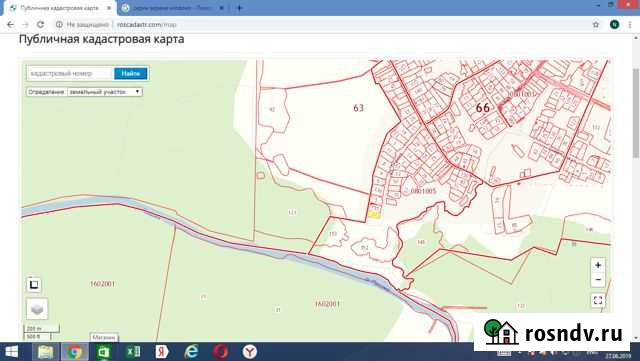The width and height of the screenshot is (640, 361).
Task: Select the yellow highlighted land parcel
Action: click(374, 214)
